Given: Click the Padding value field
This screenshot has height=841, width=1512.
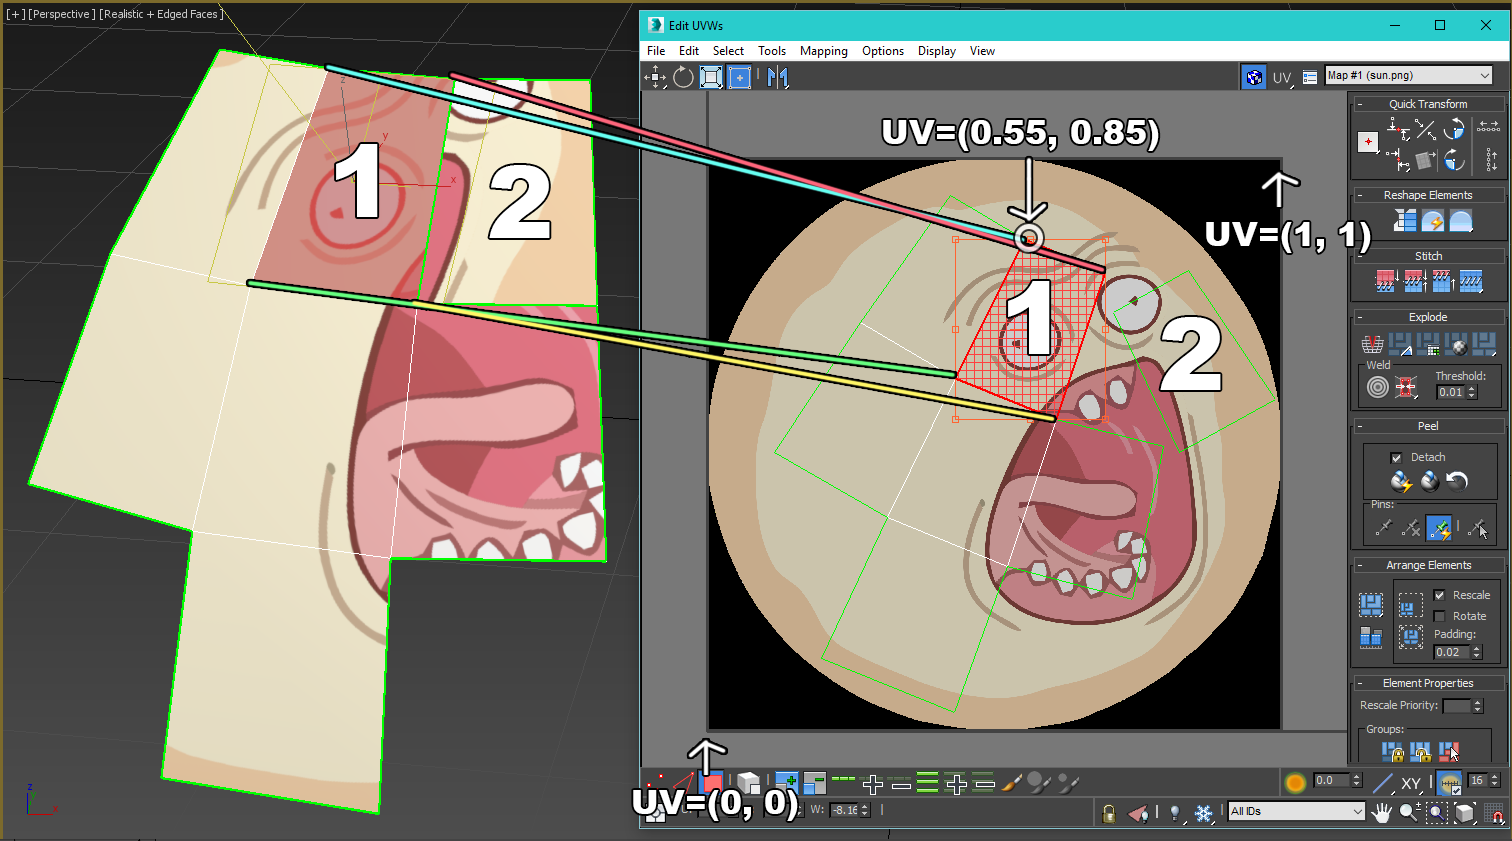Looking at the screenshot, I should pyautogui.click(x=1452, y=652).
